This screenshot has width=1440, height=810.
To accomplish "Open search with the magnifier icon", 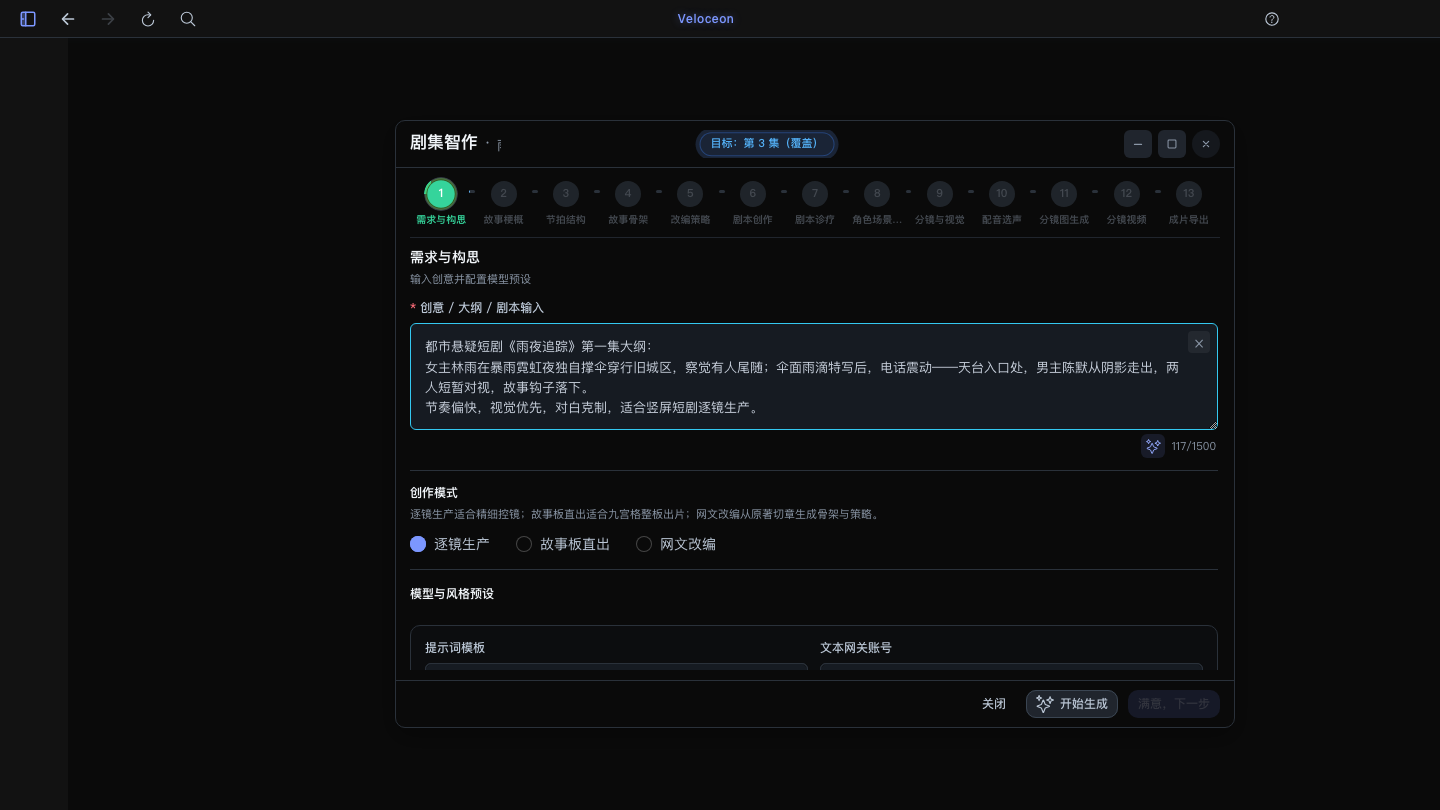I will [x=188, y=19].
